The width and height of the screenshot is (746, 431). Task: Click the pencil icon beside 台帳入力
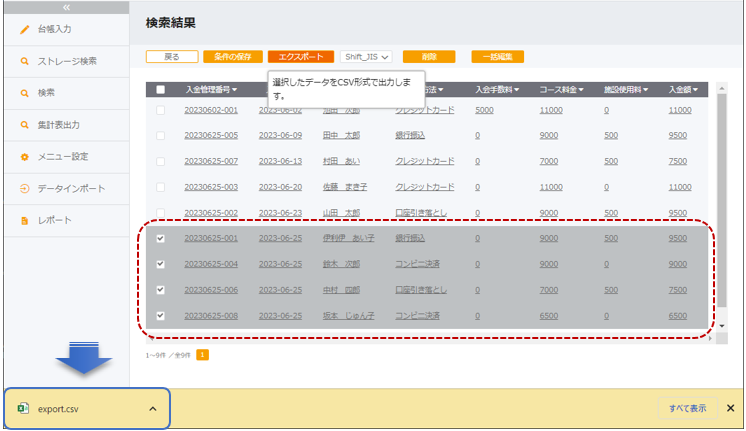[x=24, y=29]
